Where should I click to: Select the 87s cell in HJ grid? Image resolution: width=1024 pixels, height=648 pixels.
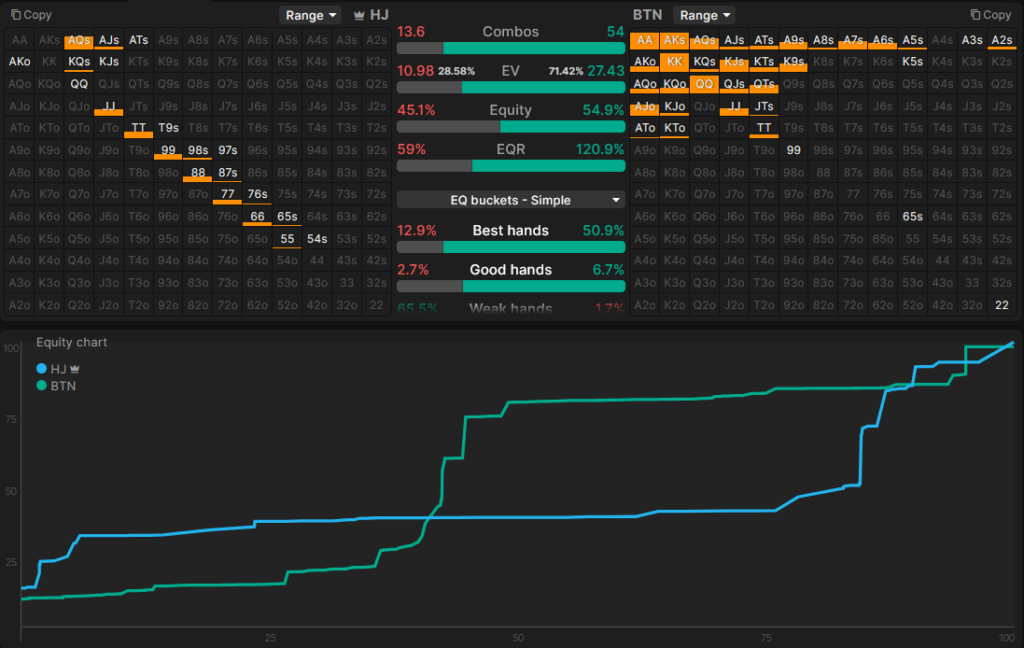[x=228, y=172]
